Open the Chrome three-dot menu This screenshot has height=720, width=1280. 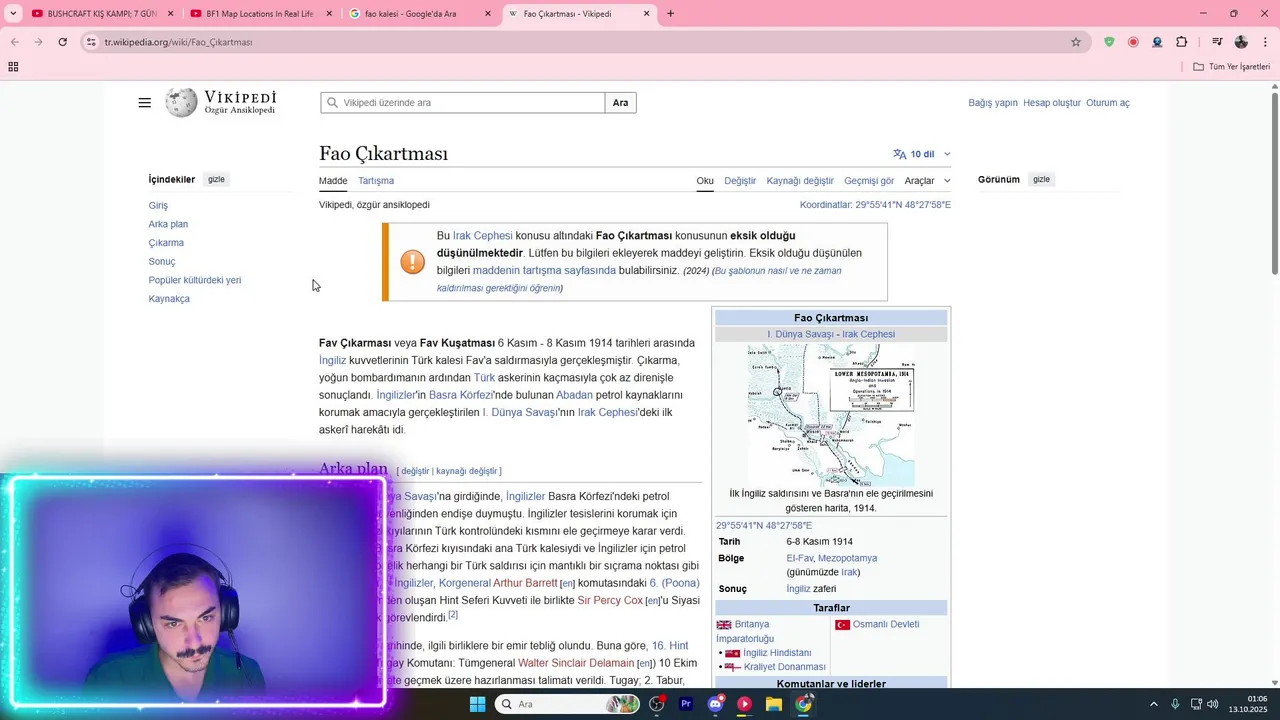click(1266, 42)
